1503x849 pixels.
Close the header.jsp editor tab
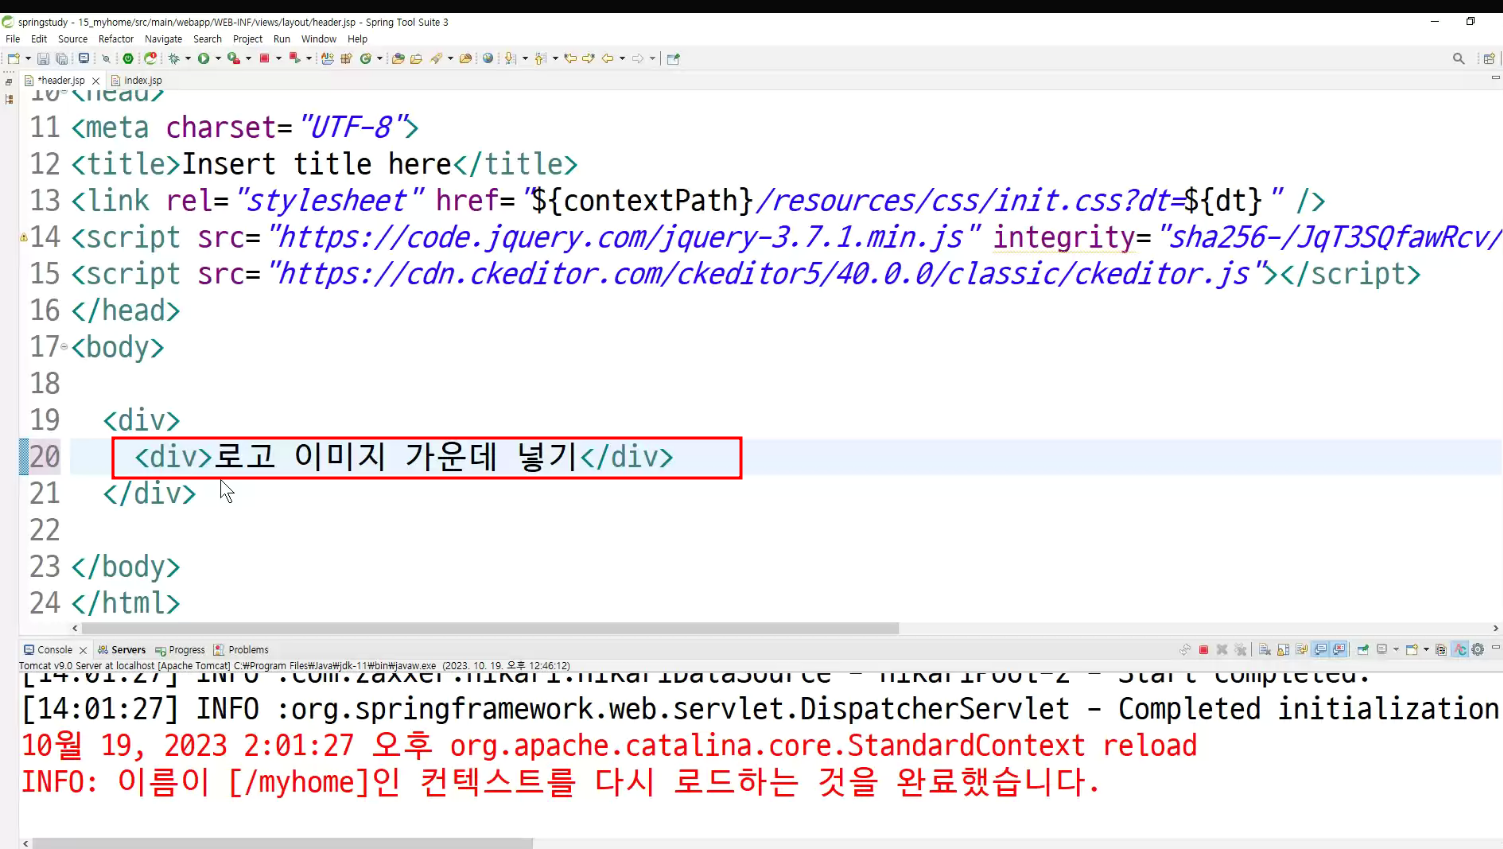(x=96, y=81)
